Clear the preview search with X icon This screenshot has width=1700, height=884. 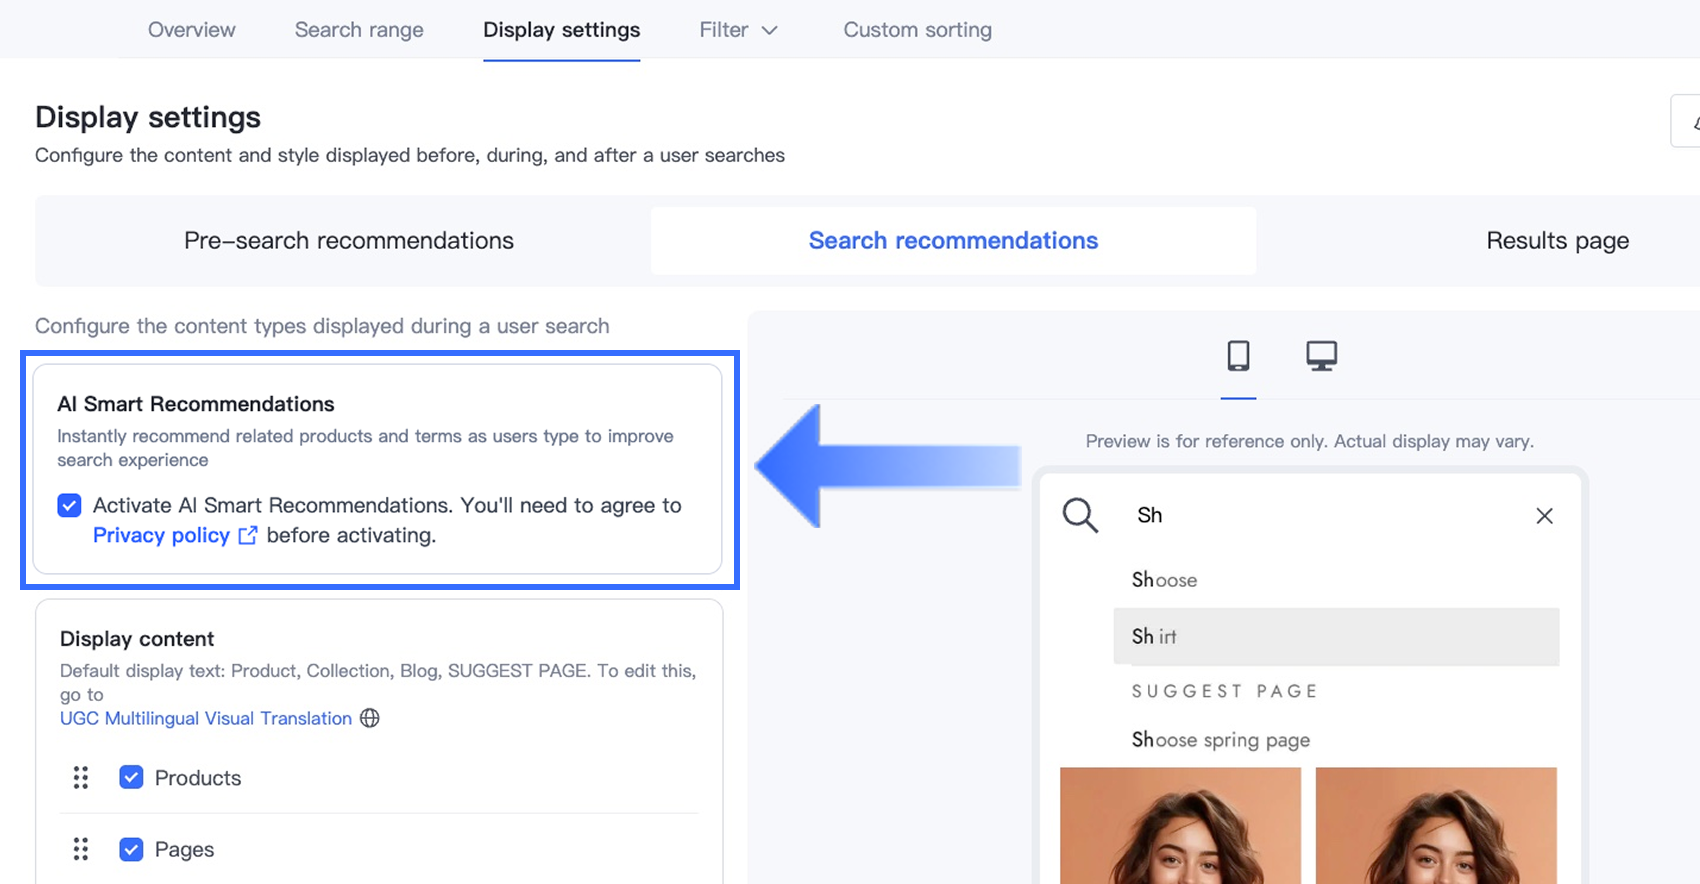[x=1544, y=516]
